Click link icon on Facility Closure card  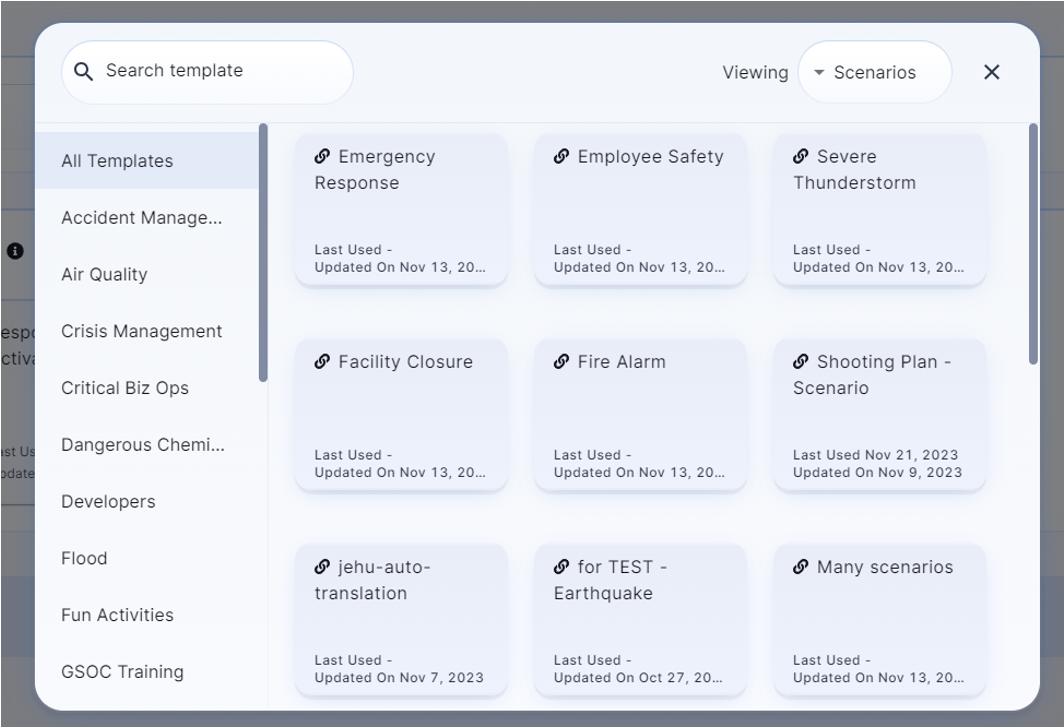[322, 361]
